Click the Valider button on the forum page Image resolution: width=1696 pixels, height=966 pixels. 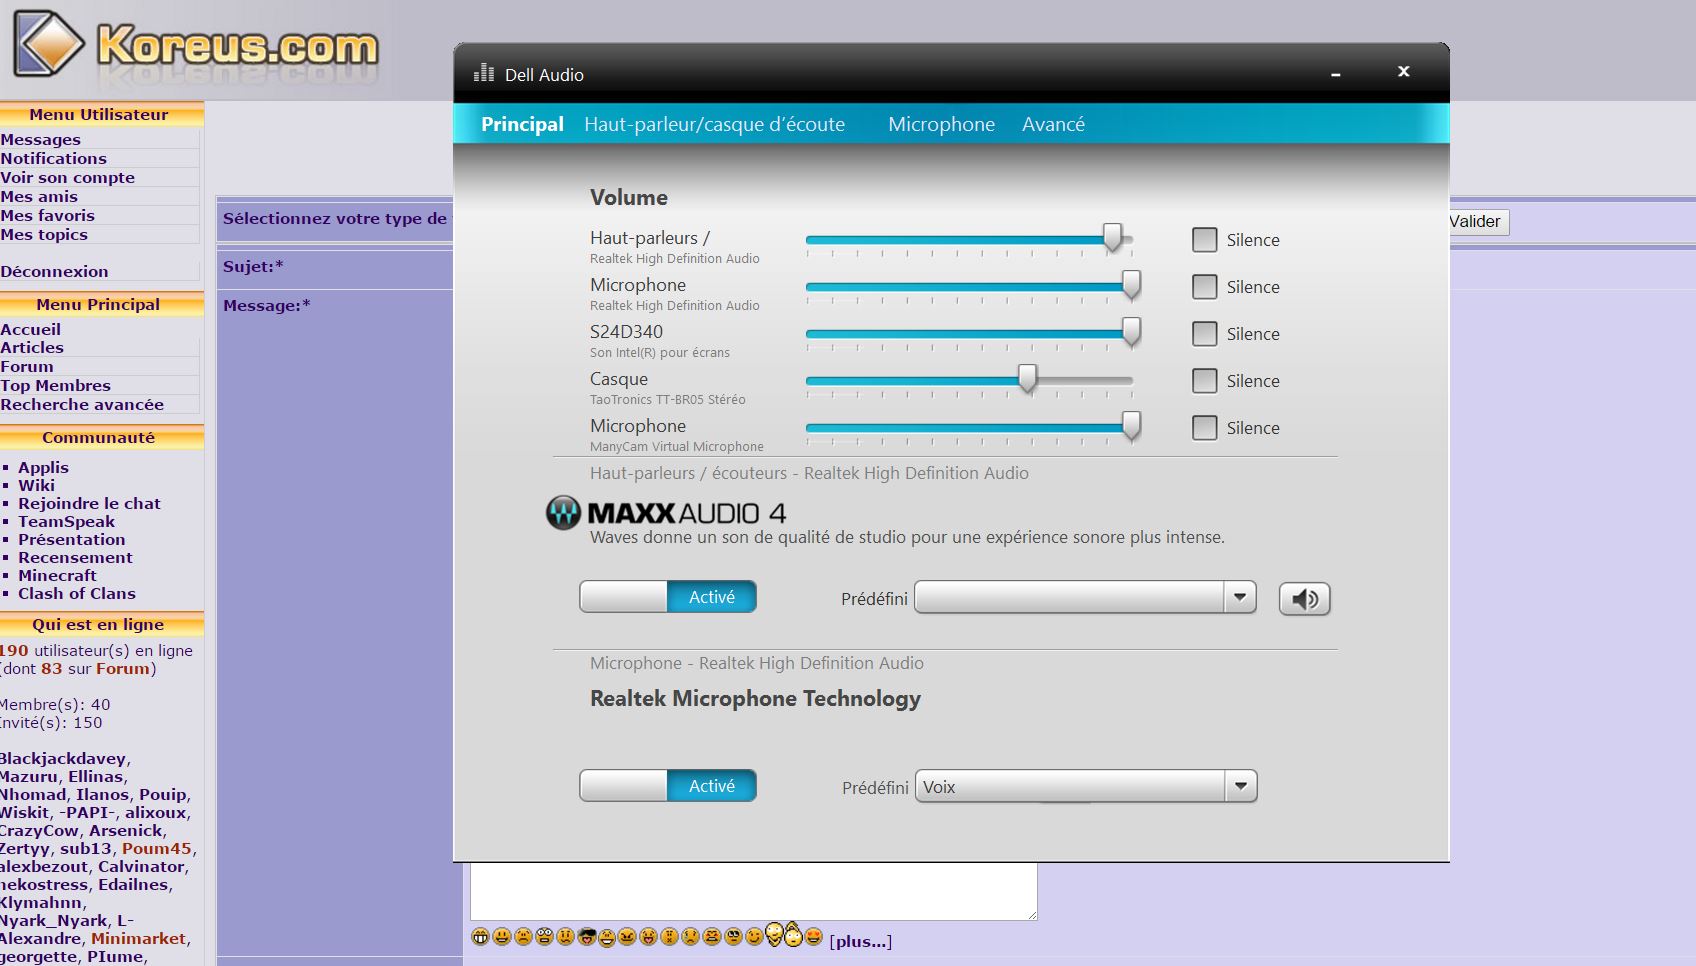(1478, 222)
